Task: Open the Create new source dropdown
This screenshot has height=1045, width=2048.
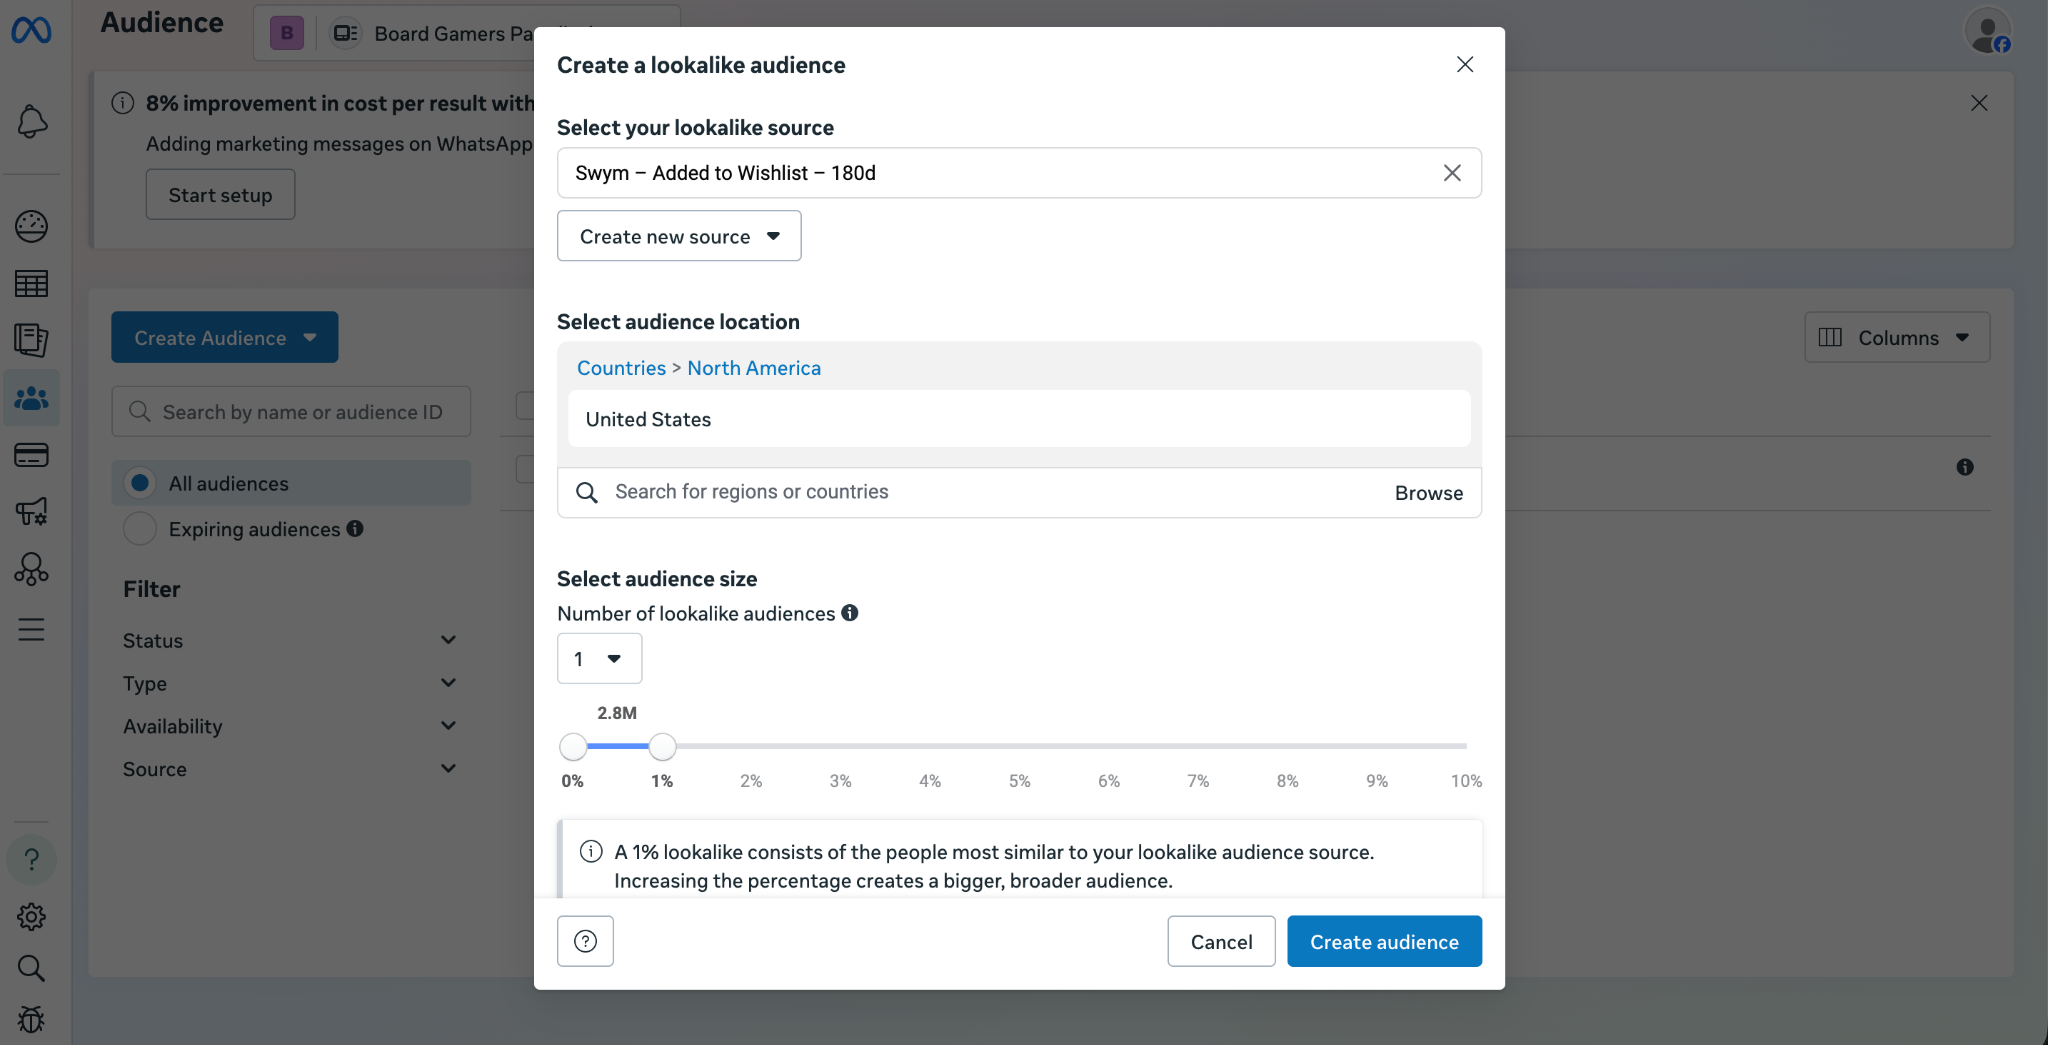Action: [679, 236]
